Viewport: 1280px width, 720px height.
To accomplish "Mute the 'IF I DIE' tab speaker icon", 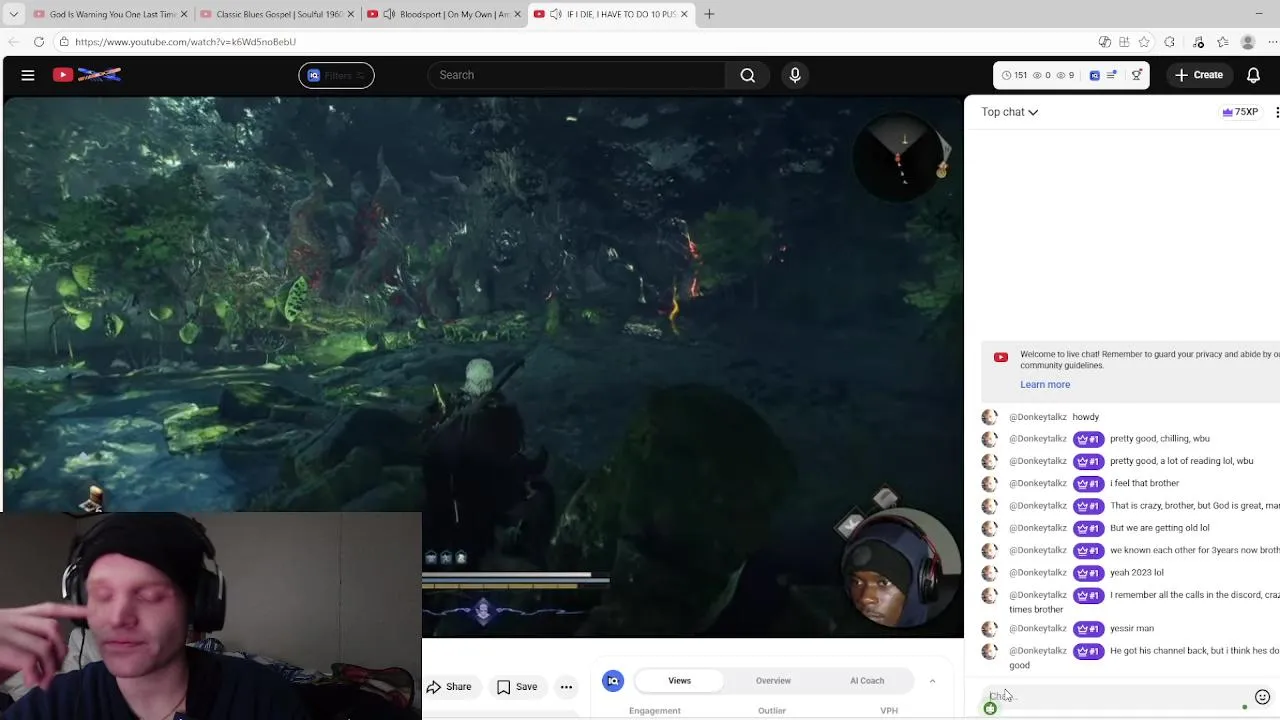I will [x=556, y=14].
